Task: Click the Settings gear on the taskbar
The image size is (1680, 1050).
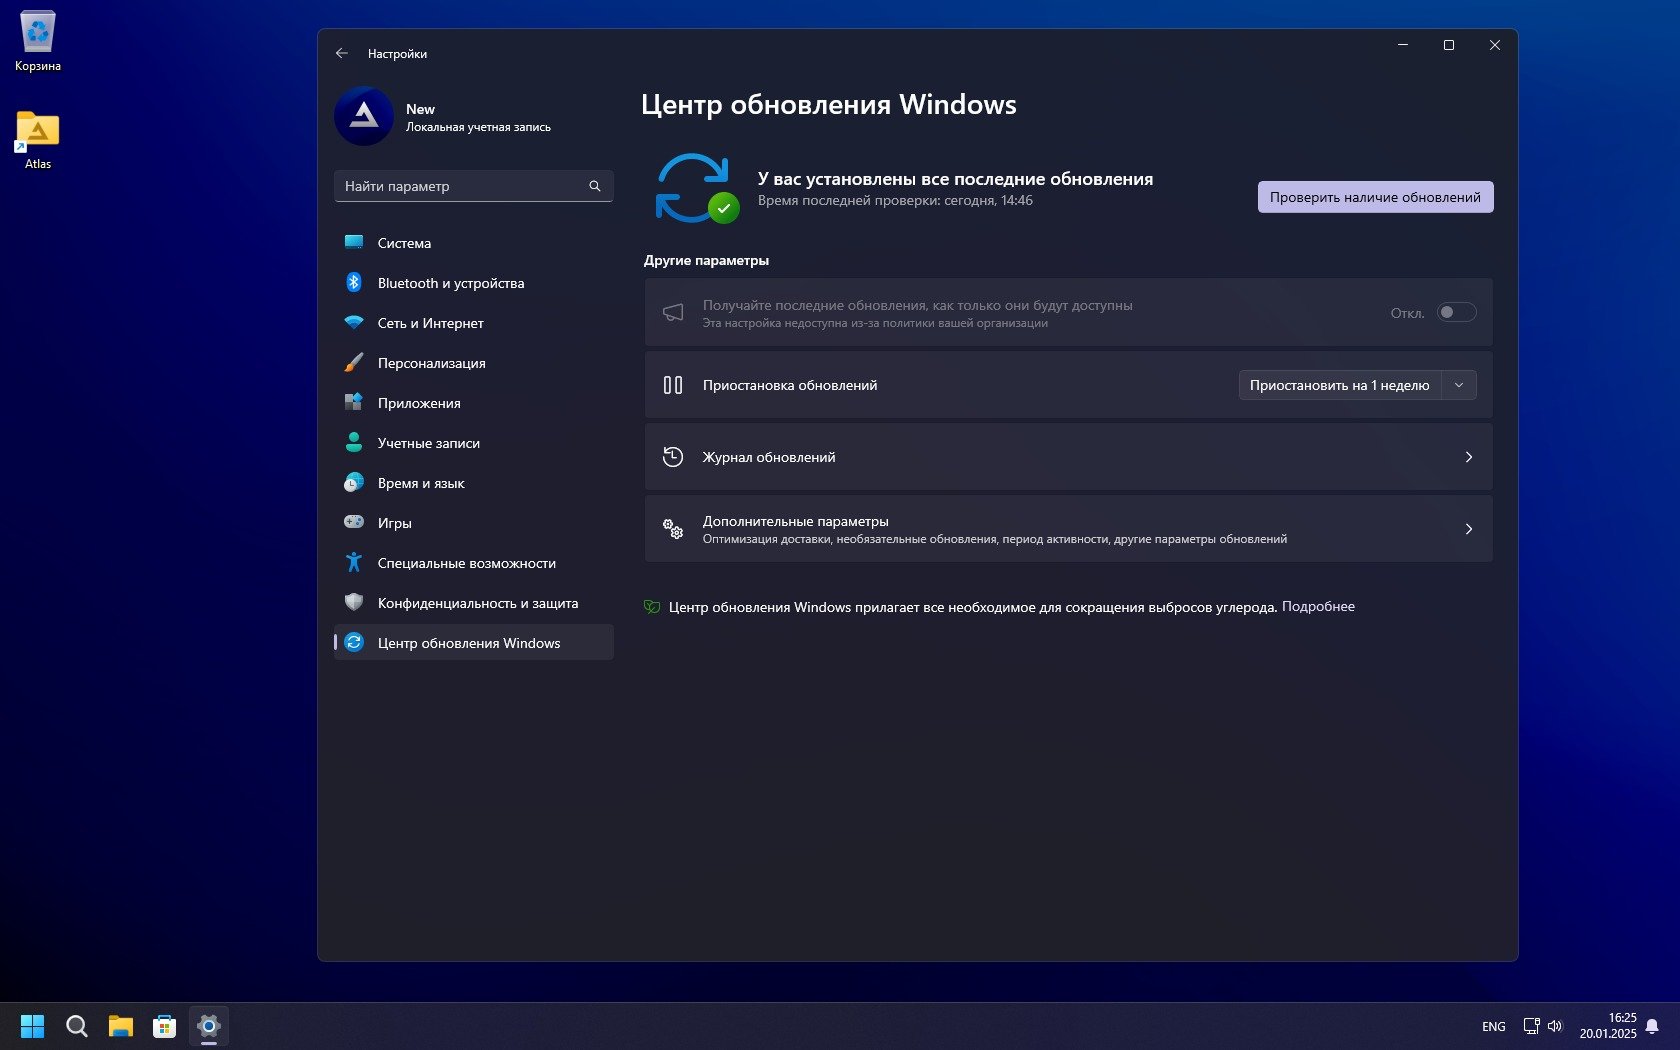Action: tap(209, 1026)
